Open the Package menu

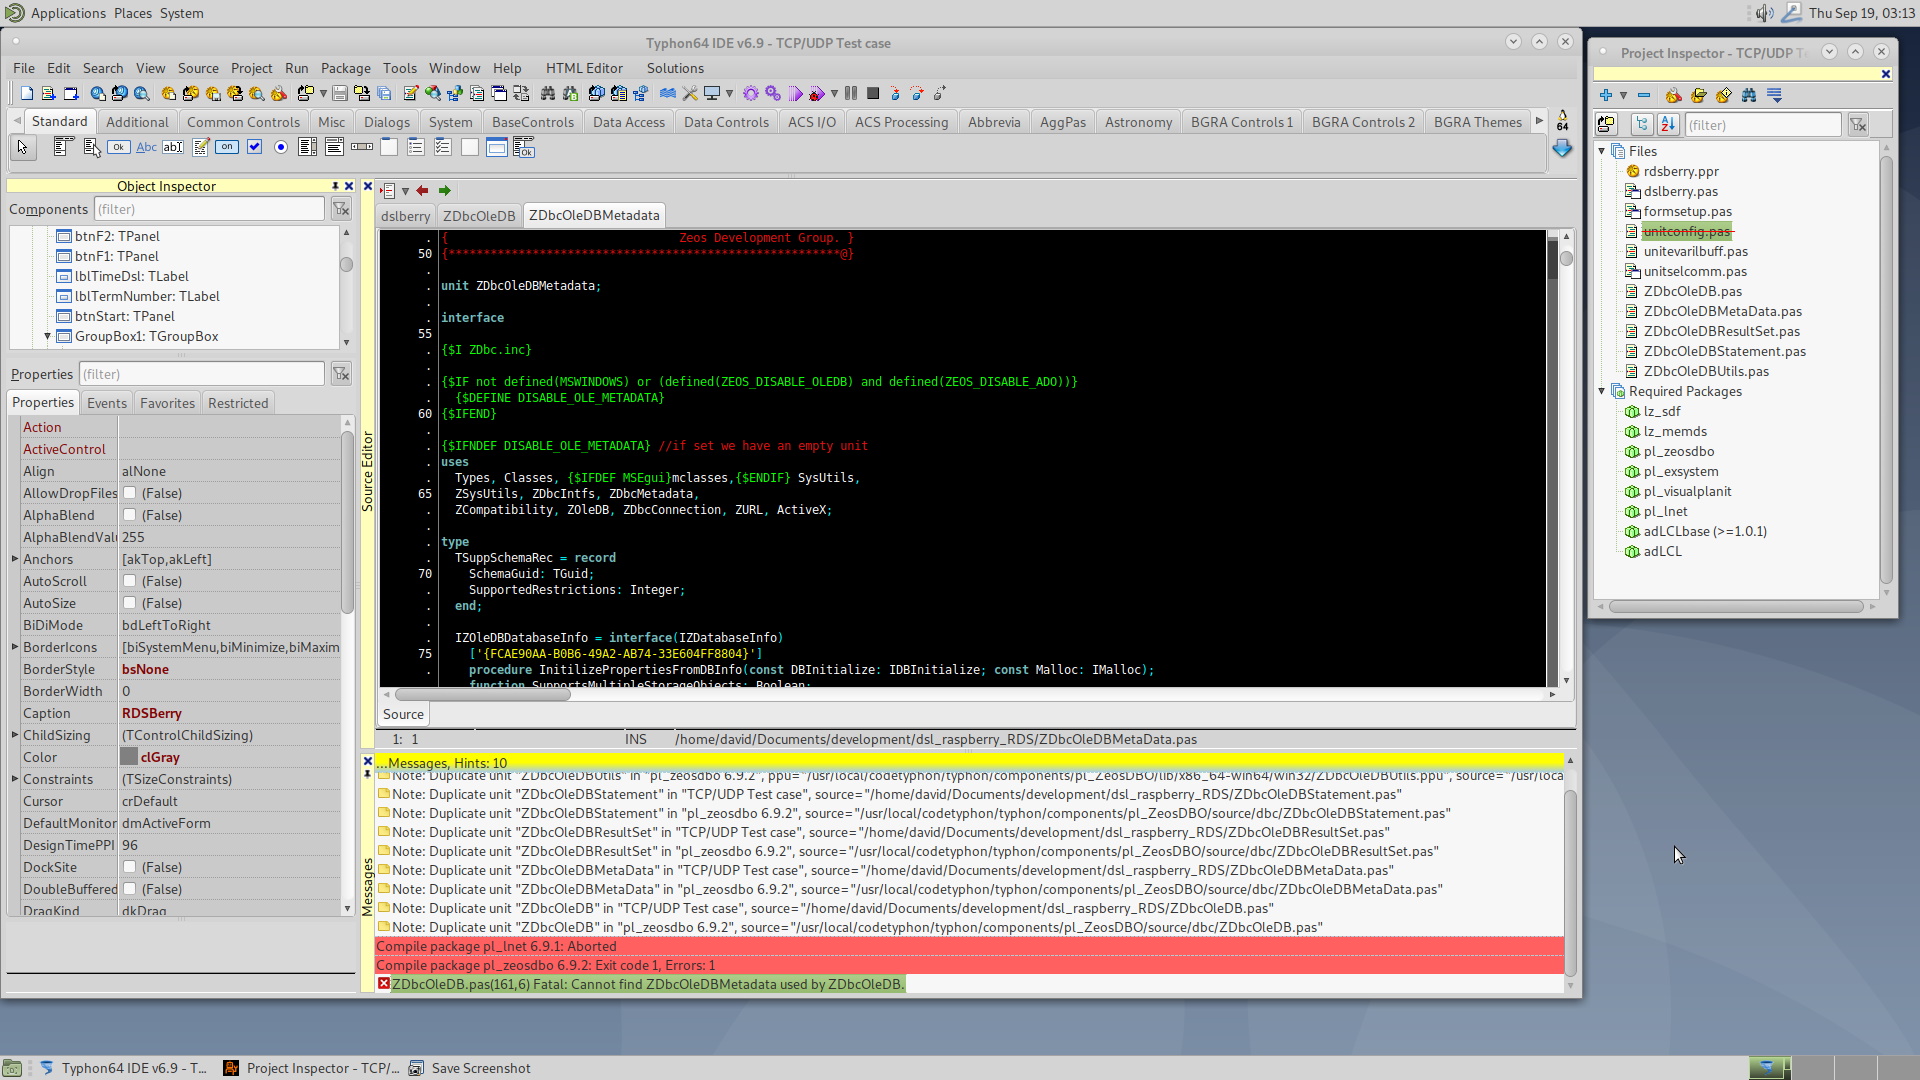pyautogui.click(x=345, y=68)
